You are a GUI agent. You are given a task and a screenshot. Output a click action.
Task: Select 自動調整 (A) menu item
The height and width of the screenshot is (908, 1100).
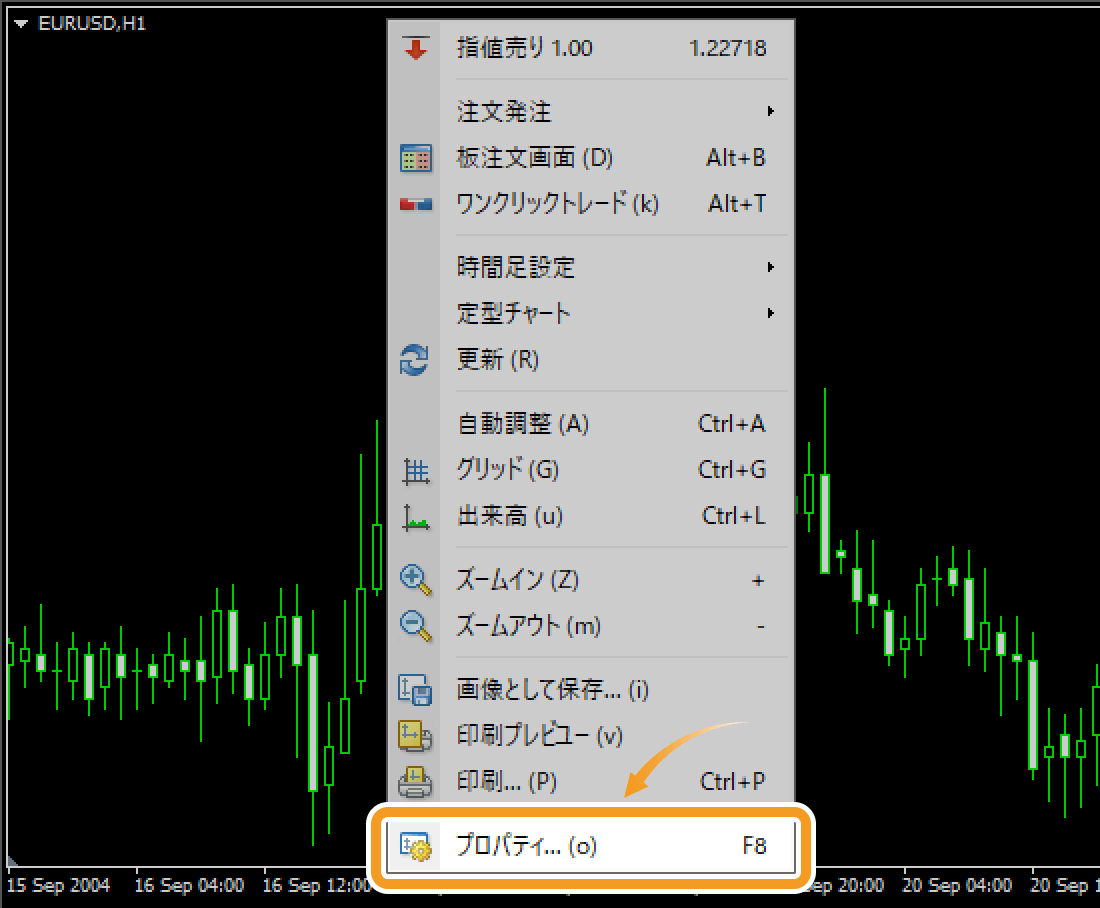click(591, 424)
